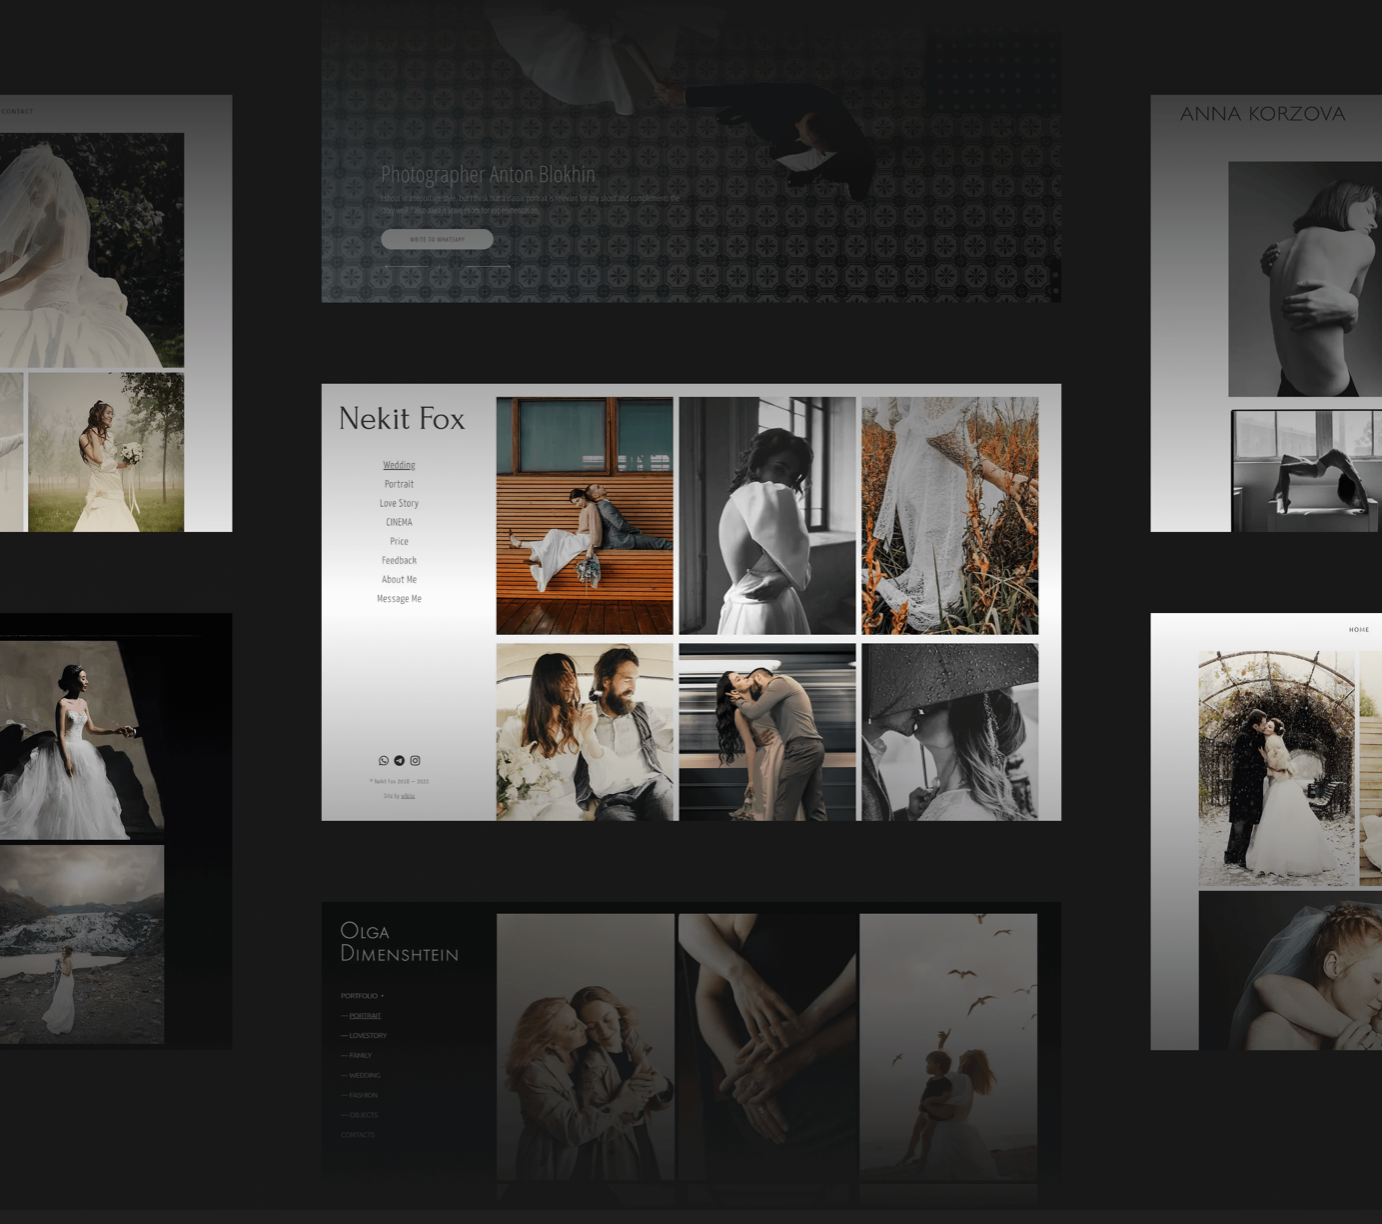Open the birds and child photo thumbnail

click(948, 1046)
